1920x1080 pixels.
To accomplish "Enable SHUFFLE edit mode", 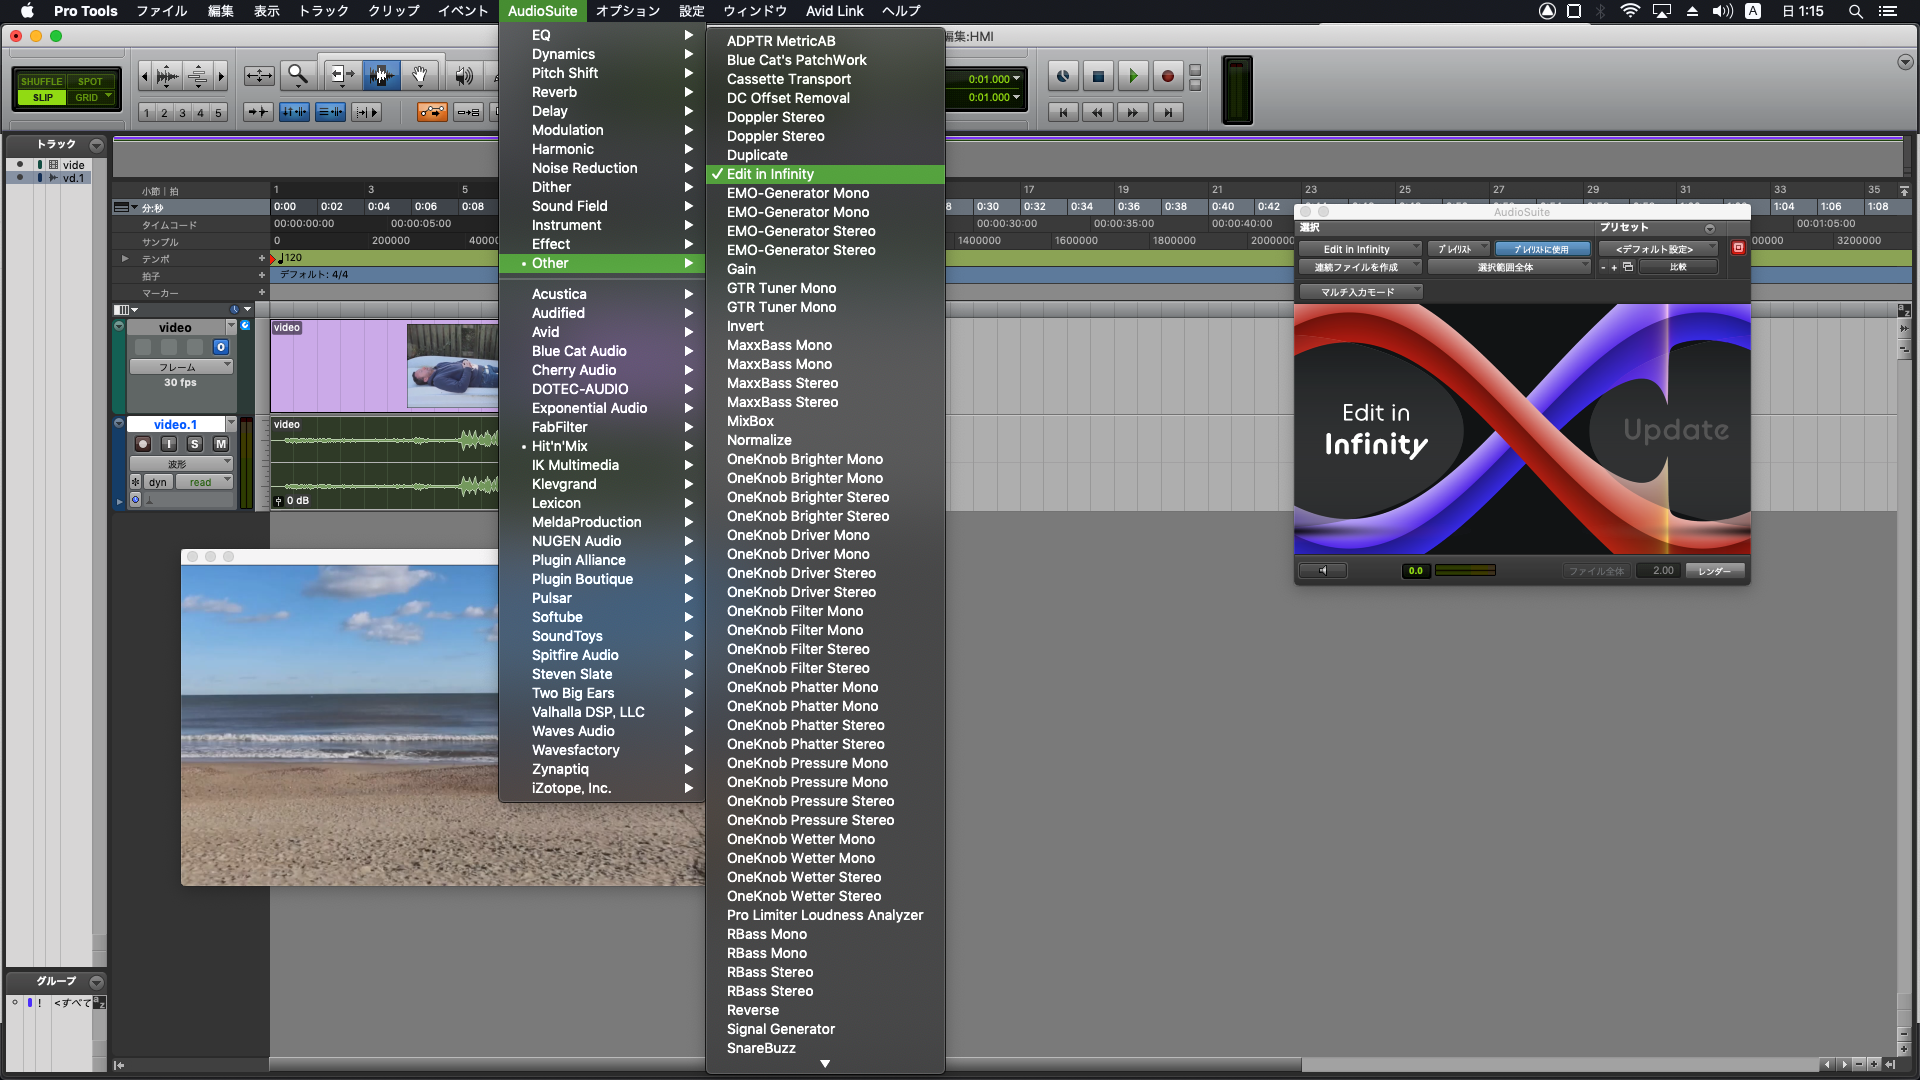I will (41, 82).
